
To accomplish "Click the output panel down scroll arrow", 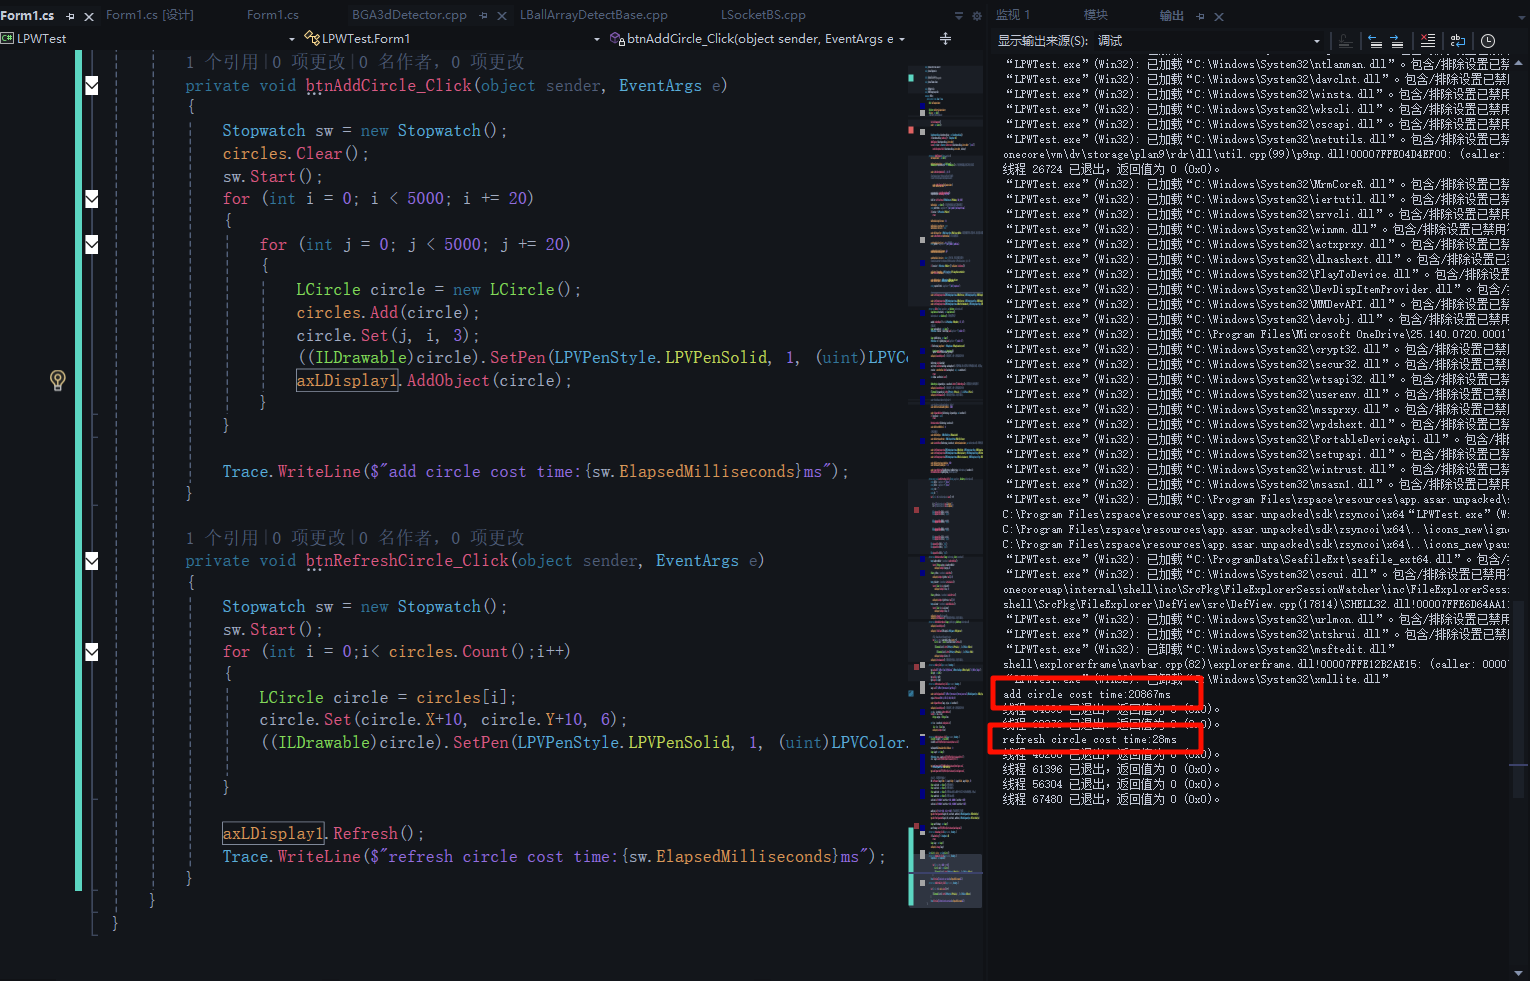I will pos(1520,972).
